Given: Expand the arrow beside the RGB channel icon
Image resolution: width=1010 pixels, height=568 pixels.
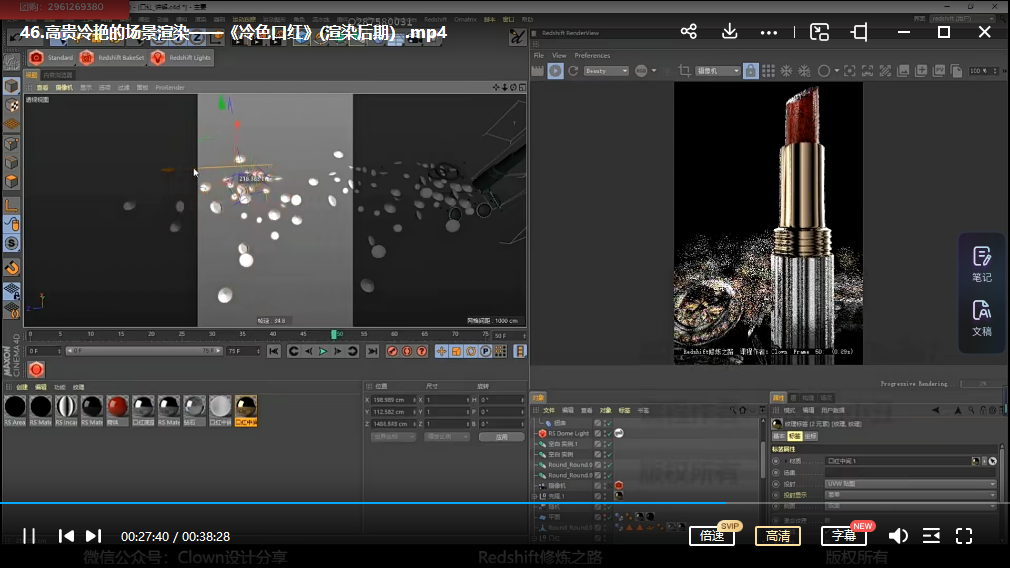Looking at the screenshot, I should pos(654,71).
